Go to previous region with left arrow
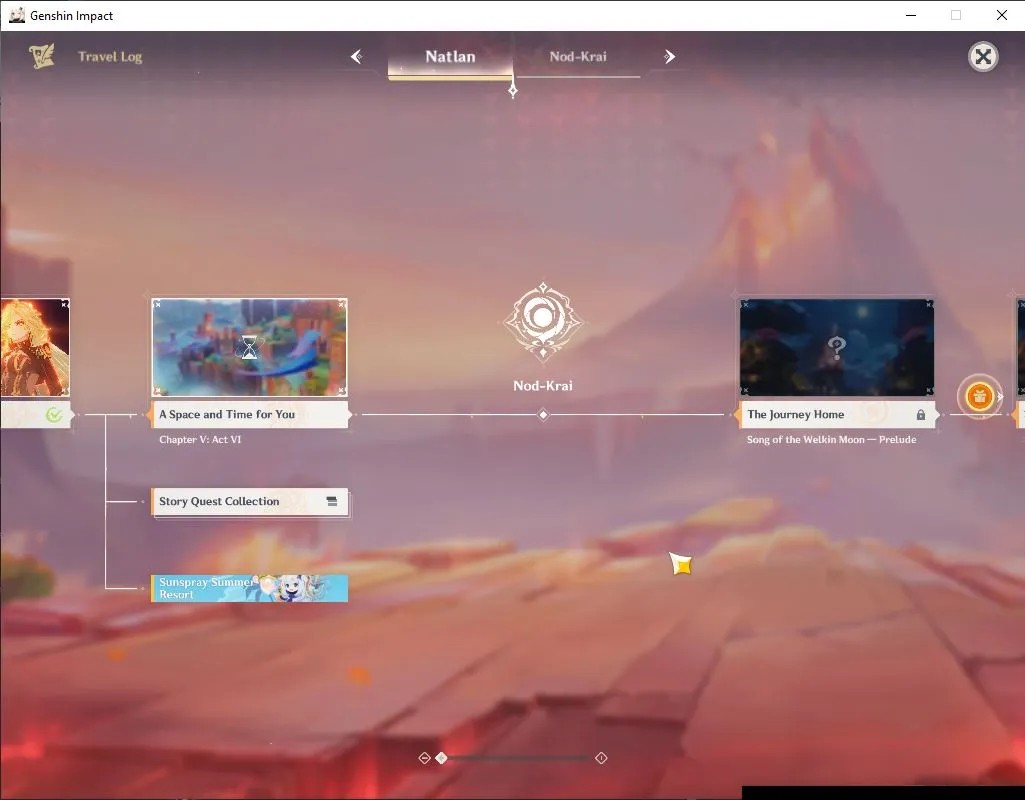Screen dimensions: 1025x800 tap(357, 57)
